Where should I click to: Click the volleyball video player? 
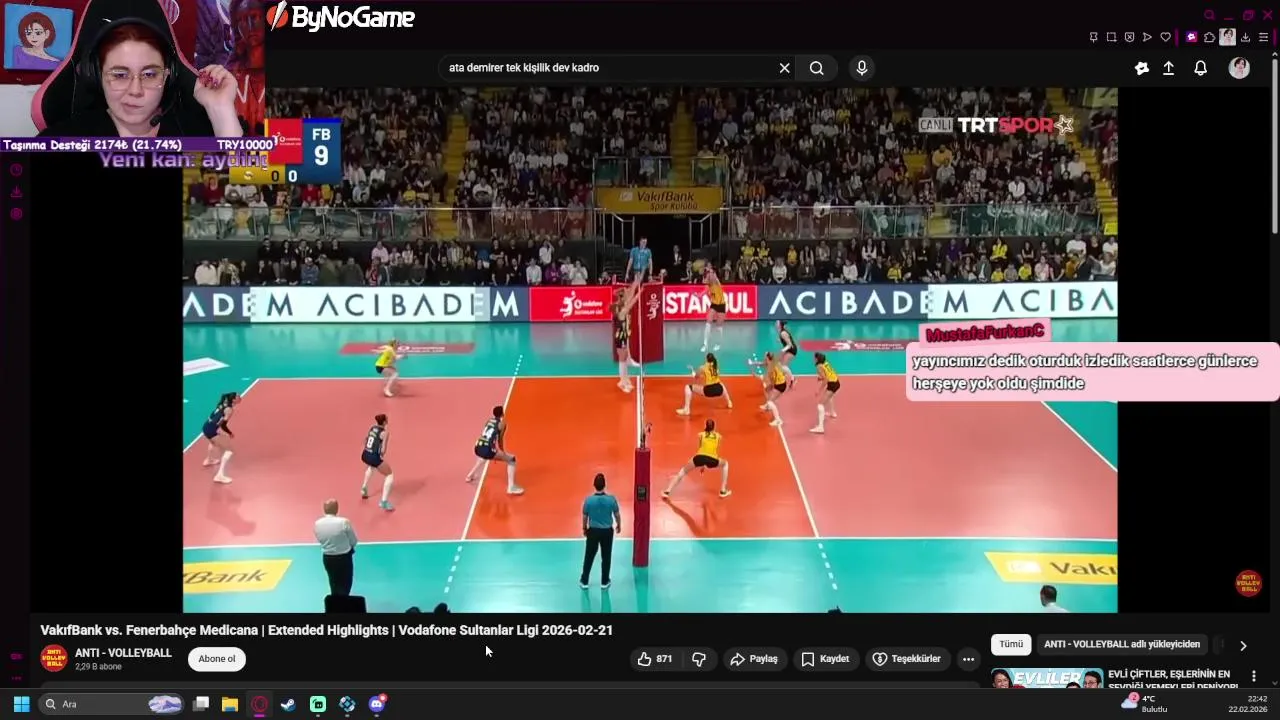pos(650,350)
